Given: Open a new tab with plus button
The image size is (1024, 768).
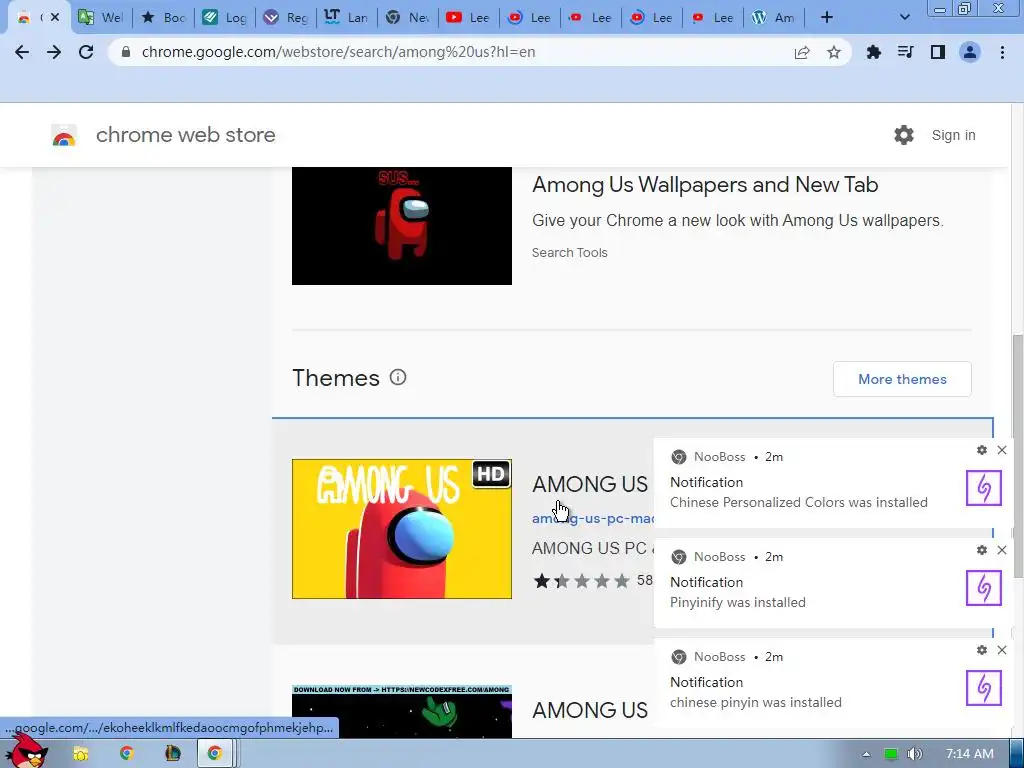Looking at the screenshot, I should pyautogui.click(x=827, y=18).
